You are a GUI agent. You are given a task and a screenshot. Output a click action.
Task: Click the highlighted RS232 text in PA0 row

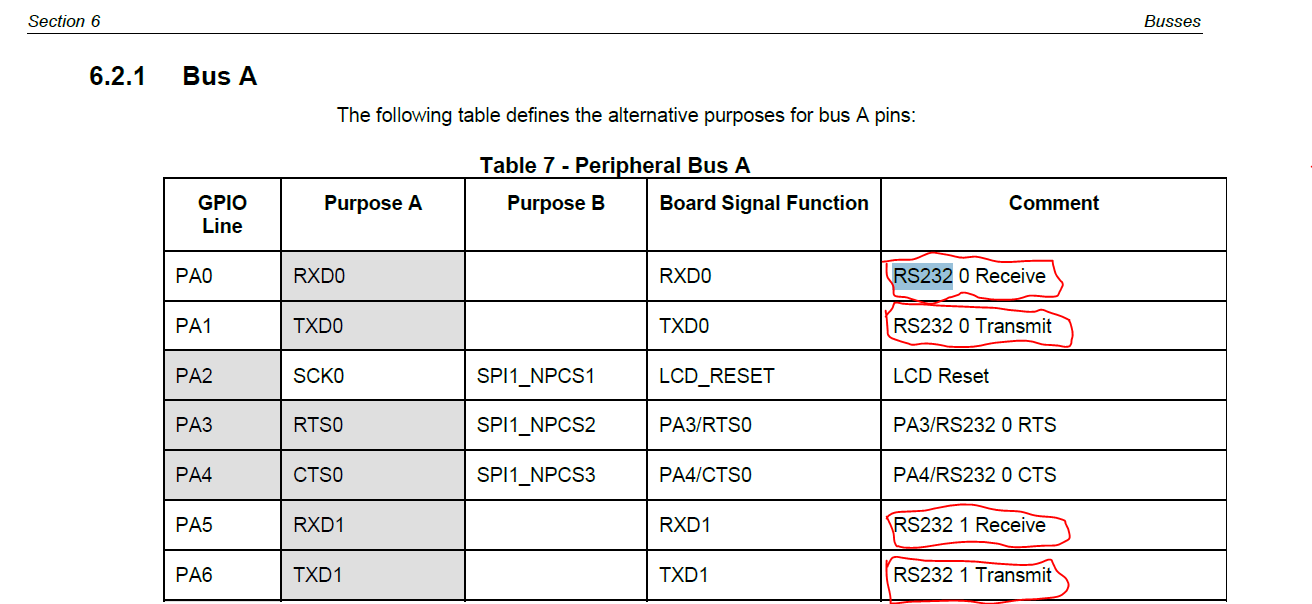click(922, 276)
